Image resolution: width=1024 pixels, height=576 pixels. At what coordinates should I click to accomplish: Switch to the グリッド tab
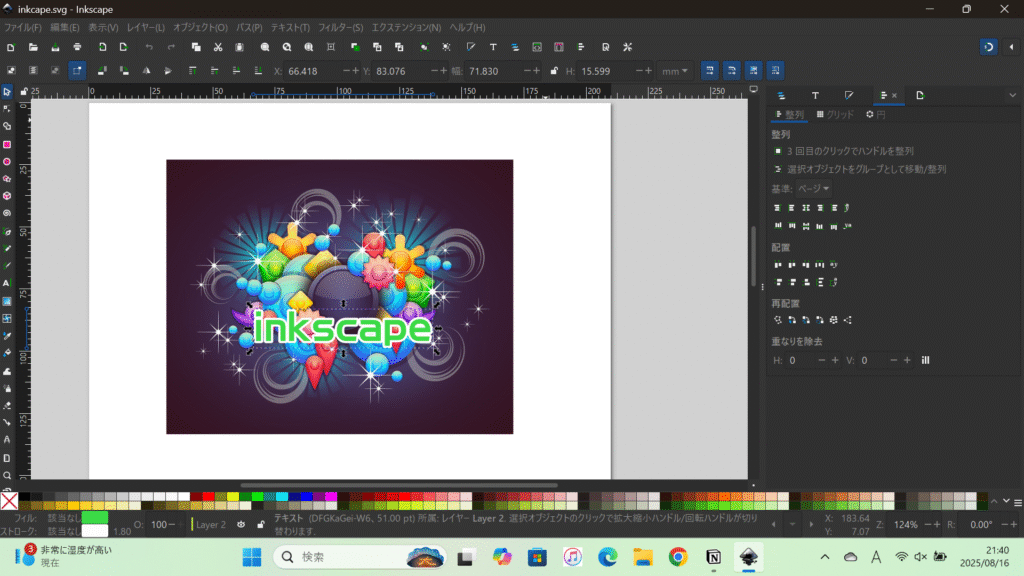pyautogui.click(x=835, y=115)
